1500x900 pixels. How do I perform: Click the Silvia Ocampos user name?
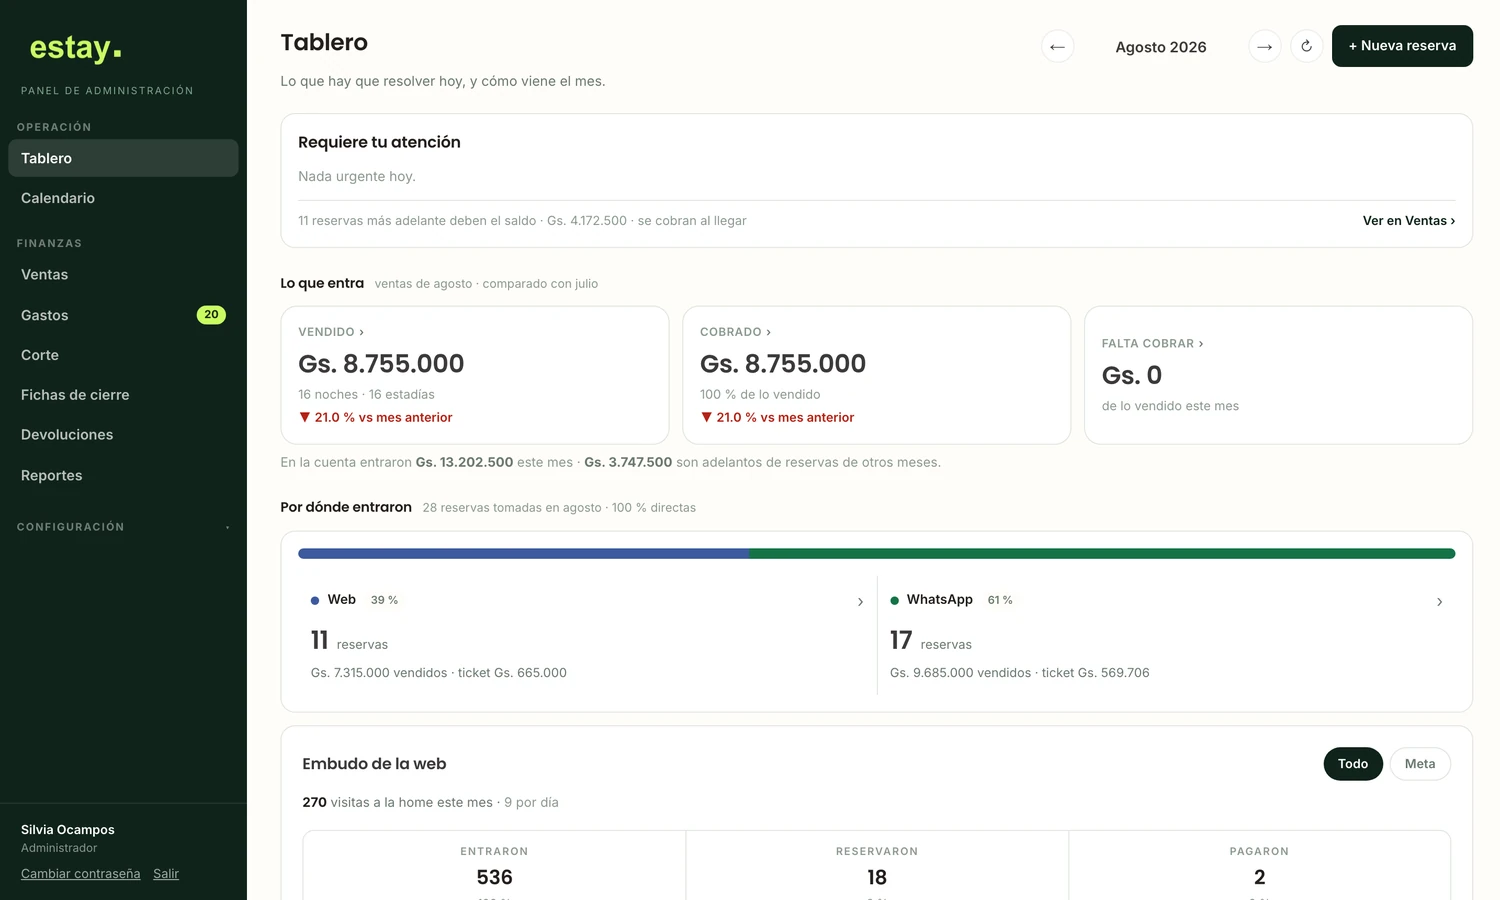[x=68, y=830]
